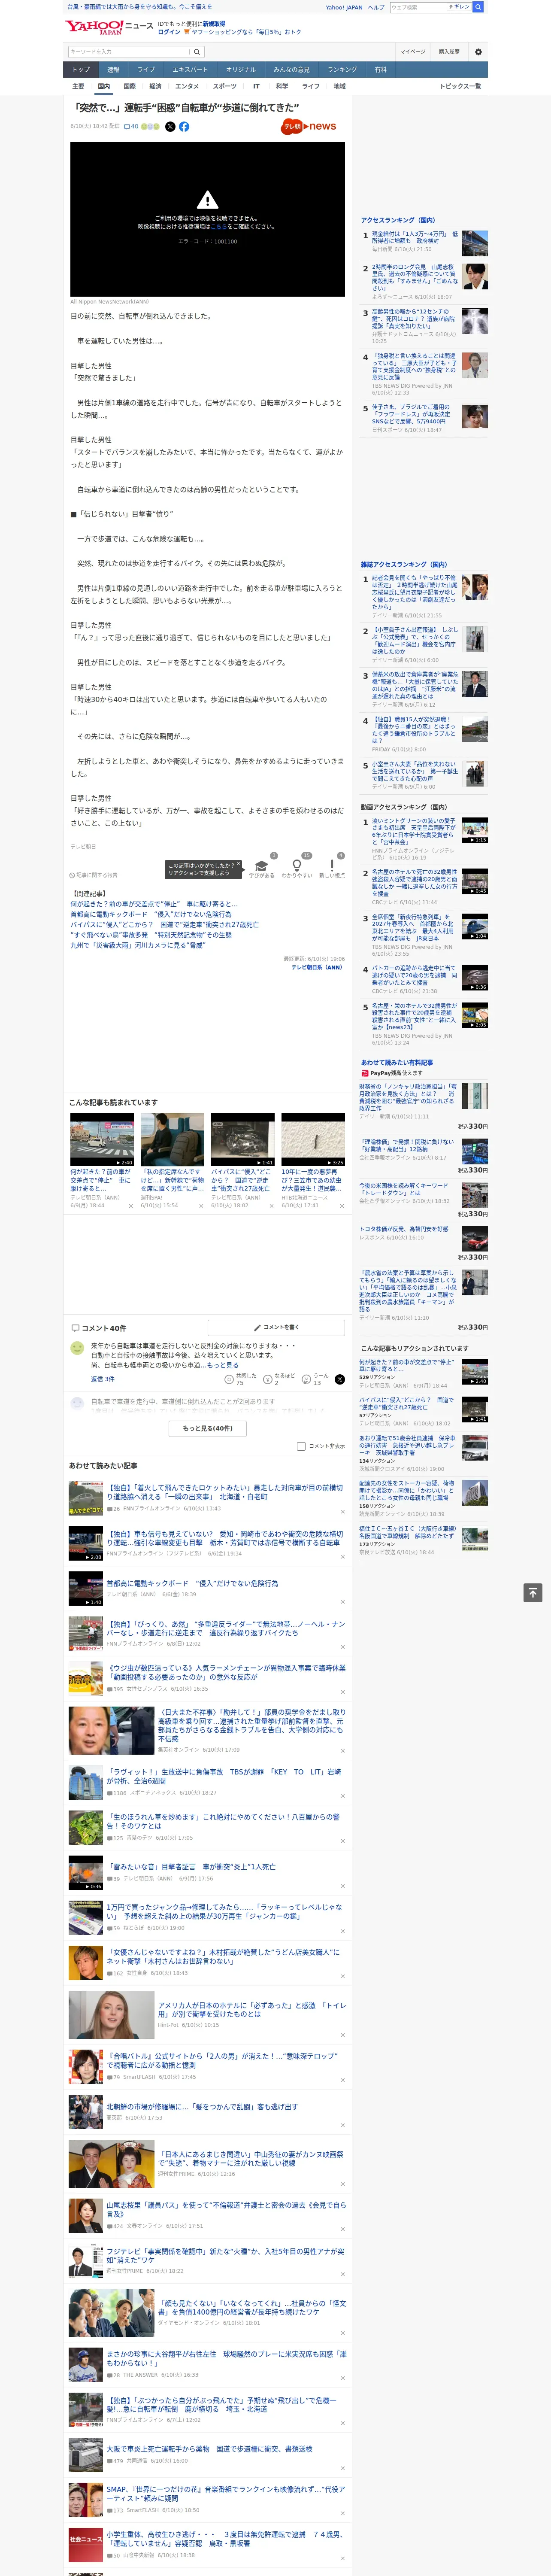
Task: Click the うーん reaction on first comment
Action: 316,1378
